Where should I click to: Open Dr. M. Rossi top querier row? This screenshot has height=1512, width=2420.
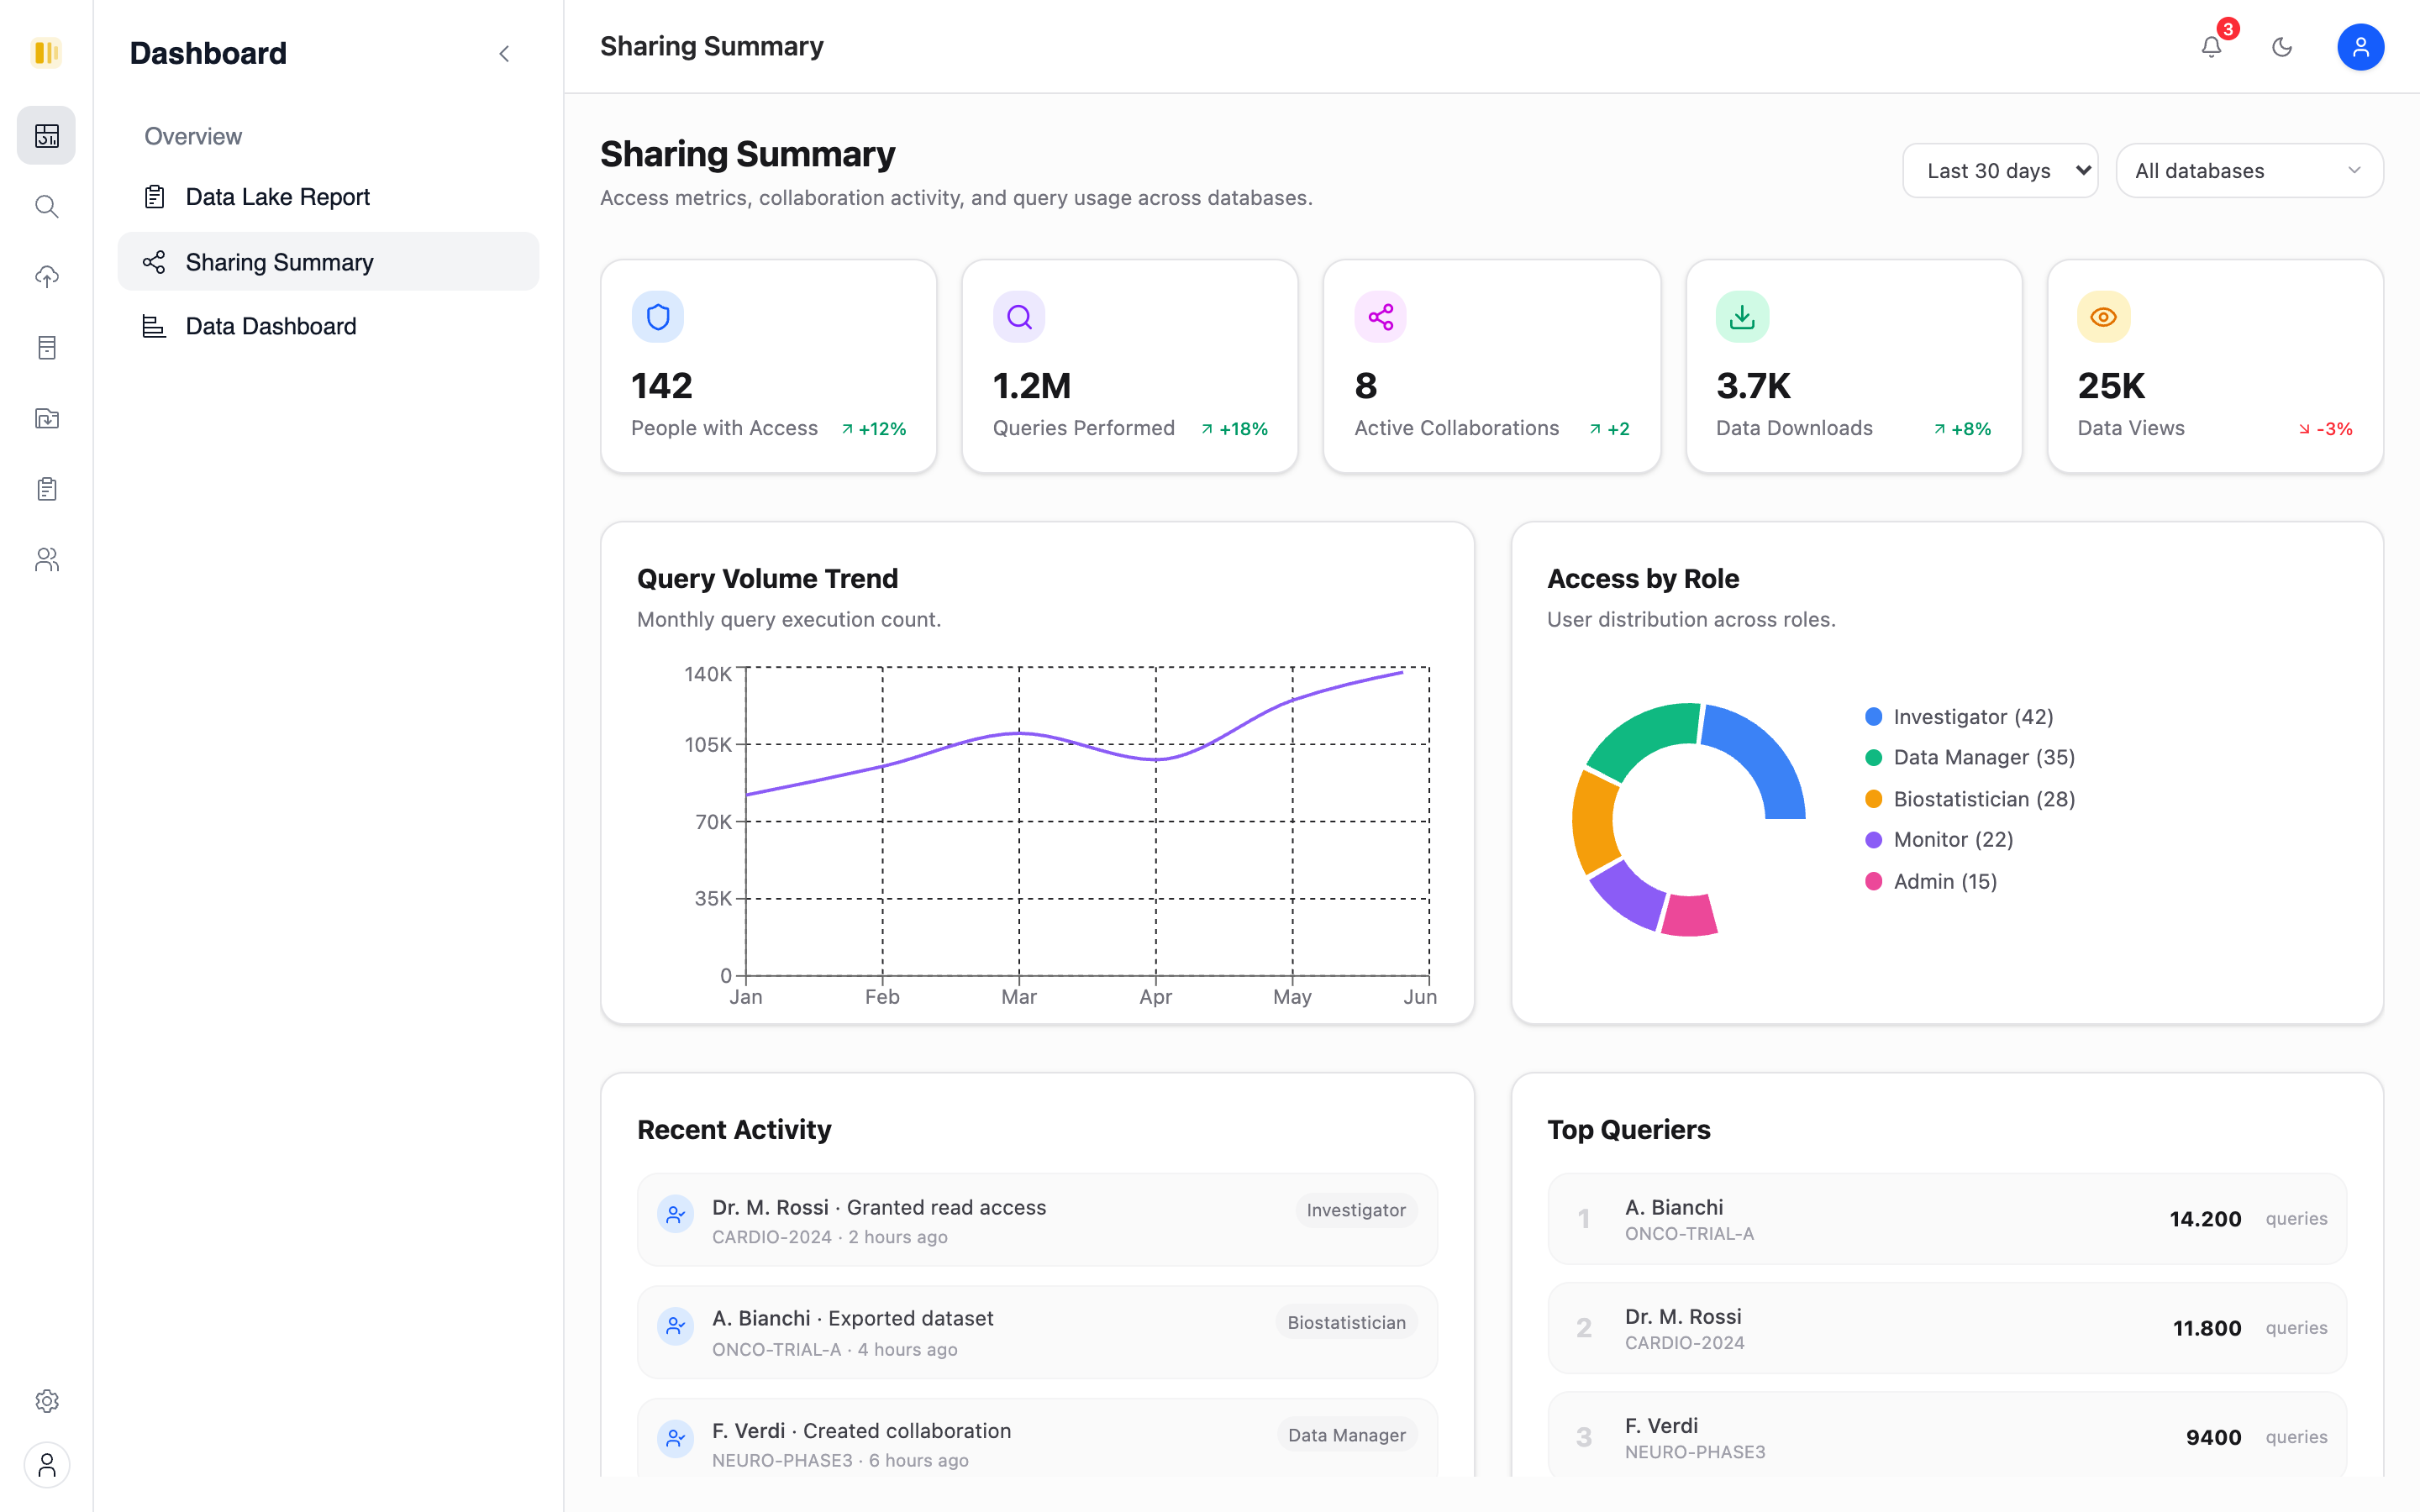tap(1946, 1328)
